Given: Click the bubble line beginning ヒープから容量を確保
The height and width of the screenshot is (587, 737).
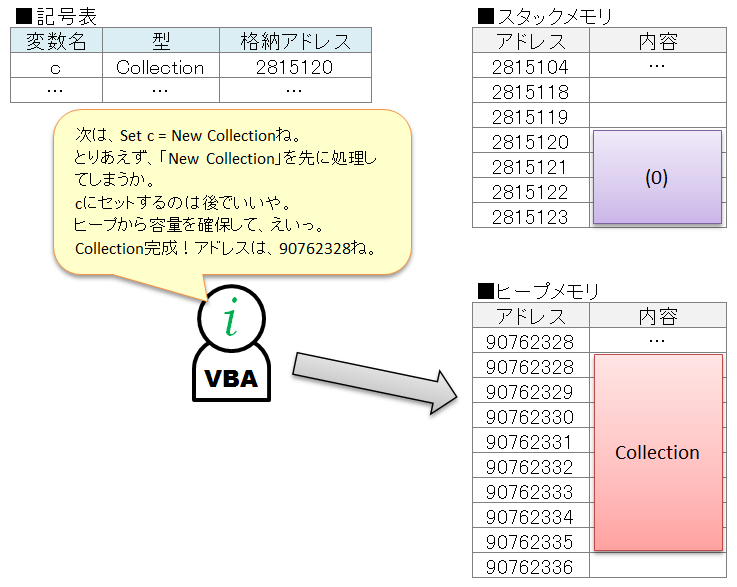Looking at the screenshot, I should point(198,225).
